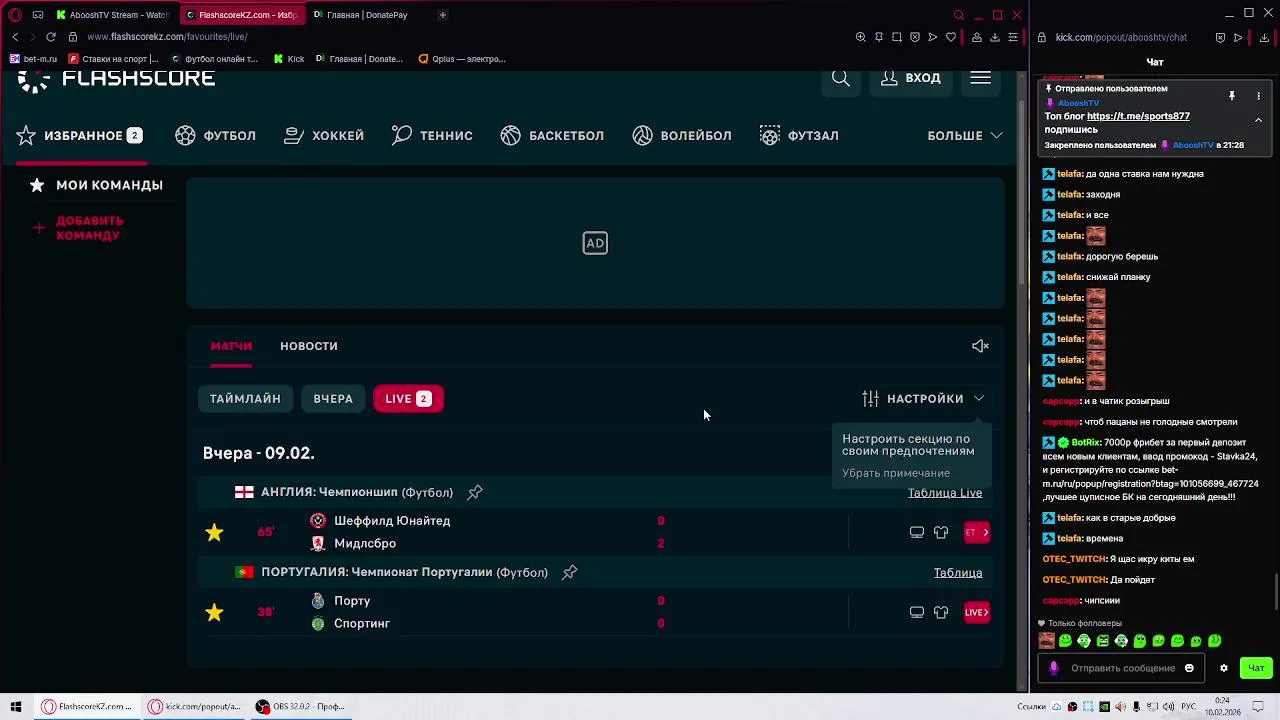The height and width of the screenshot is (720, 1280).
Task: Open the ВОЛЕЙБОЛ sport section
Action: click(682, 135)
